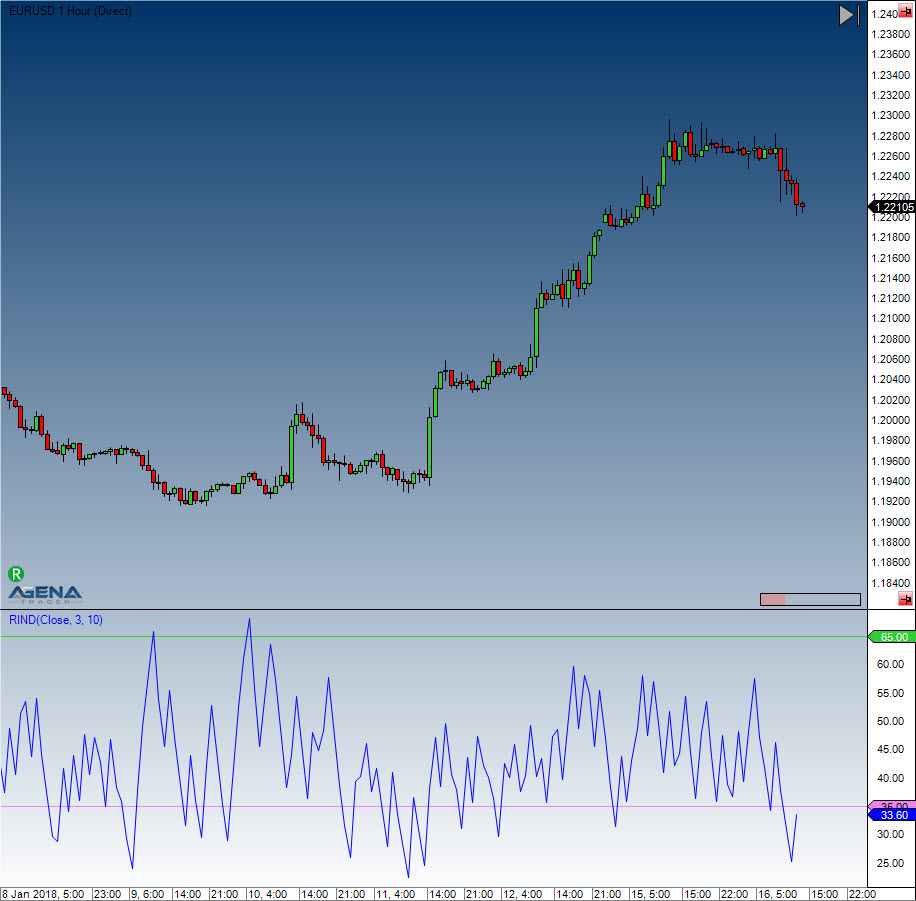Click the 8 Jan 2018, 5:00 time label

pos(42,893)
